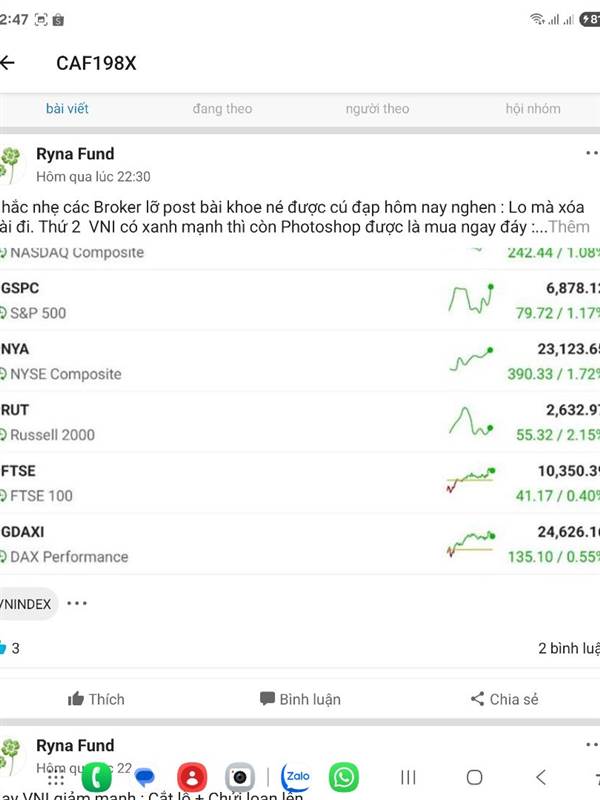Open the app drawer grid icon
The height and width of the screenshot is (800, 600).
[56, 778]
